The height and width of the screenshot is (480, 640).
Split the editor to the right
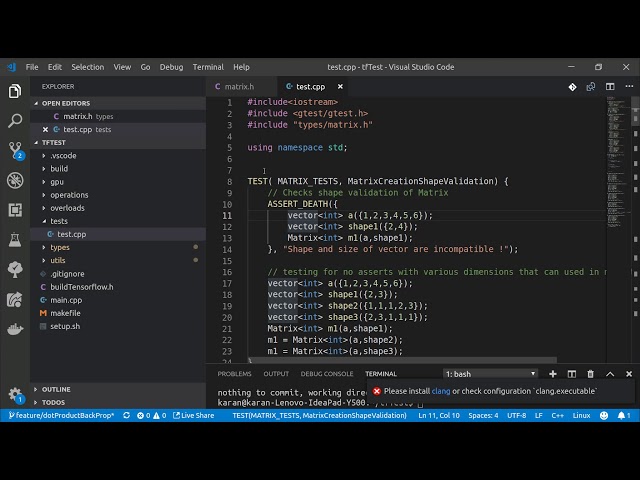[610, 87]
